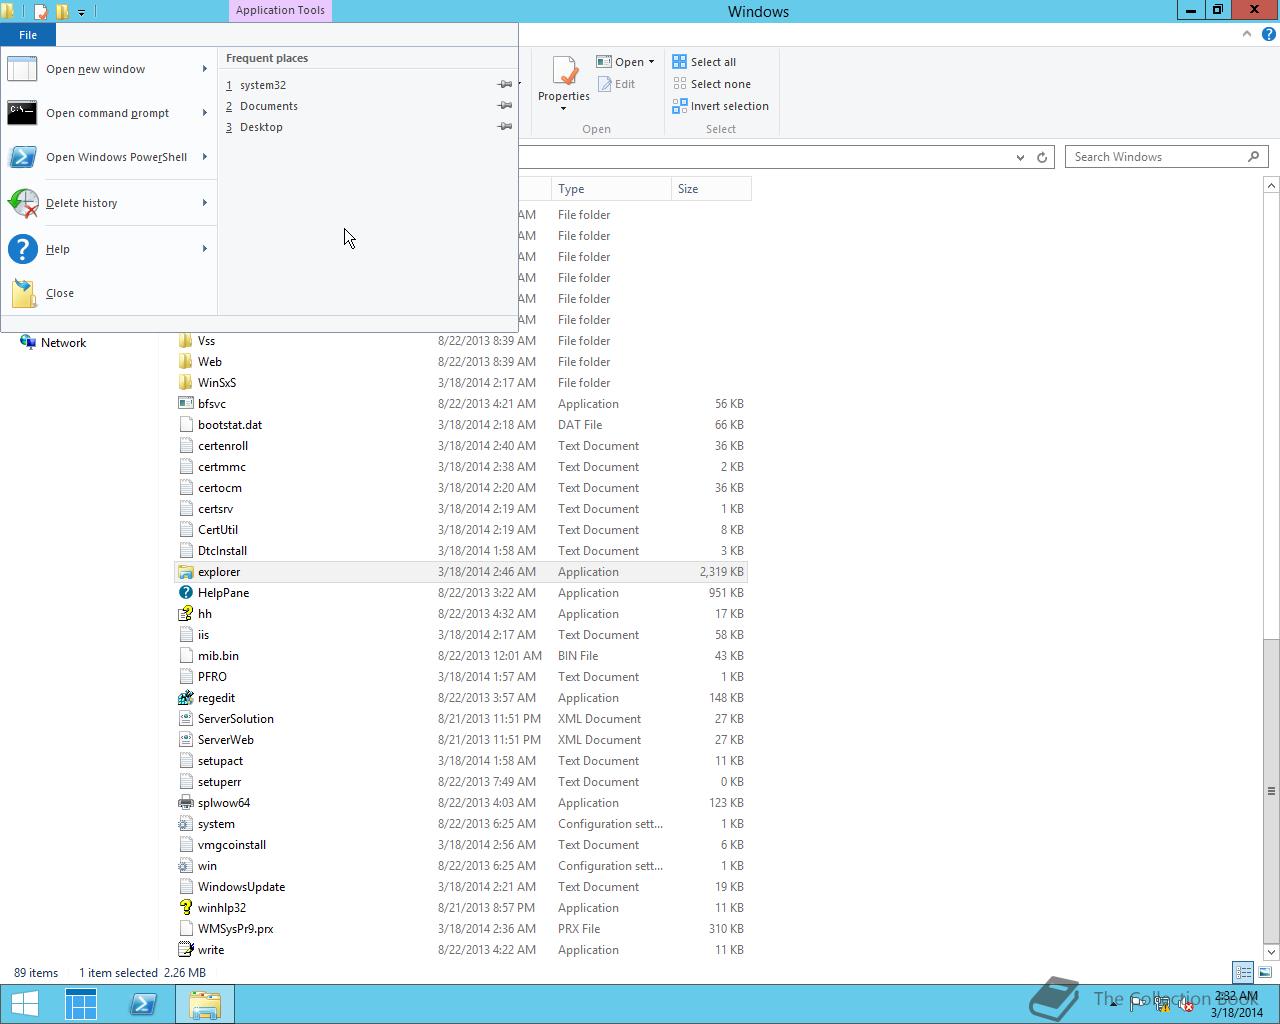
Task: Expand Open command prompt submenu arrow
Action: pos(205,113)
